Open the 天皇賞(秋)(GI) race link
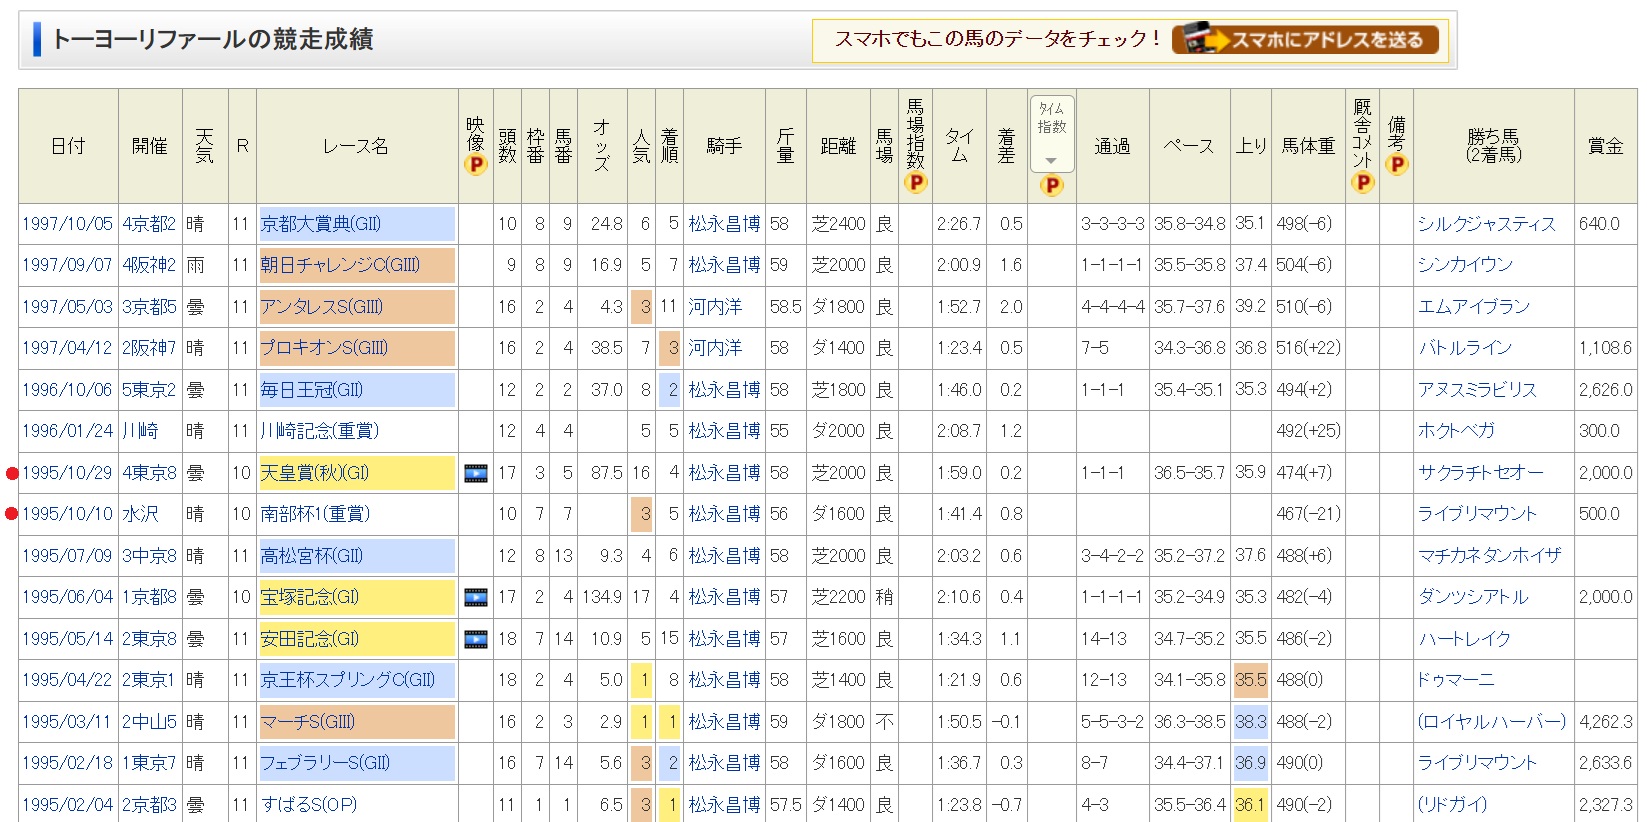Image resolution: width=1647 pixels, height=822 pixels. (x=315, y=473)
